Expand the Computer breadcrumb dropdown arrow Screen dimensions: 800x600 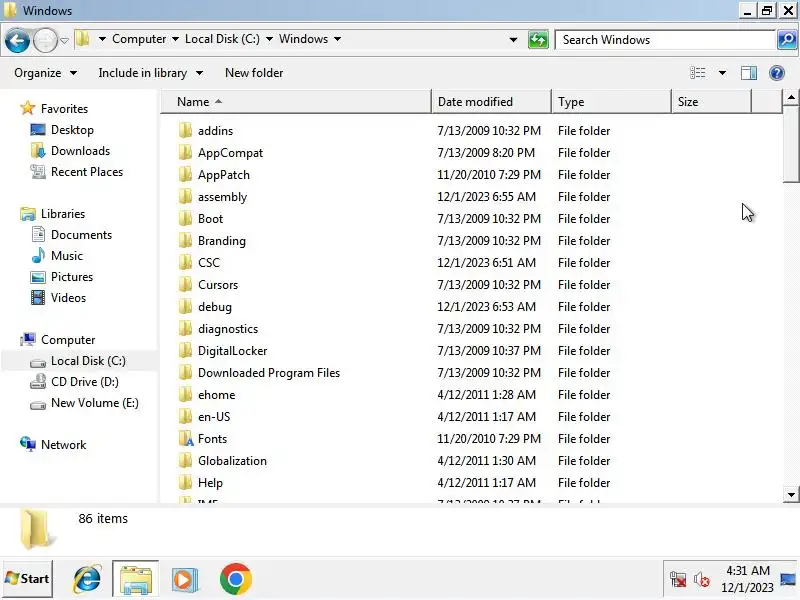(x=176, y=39)
